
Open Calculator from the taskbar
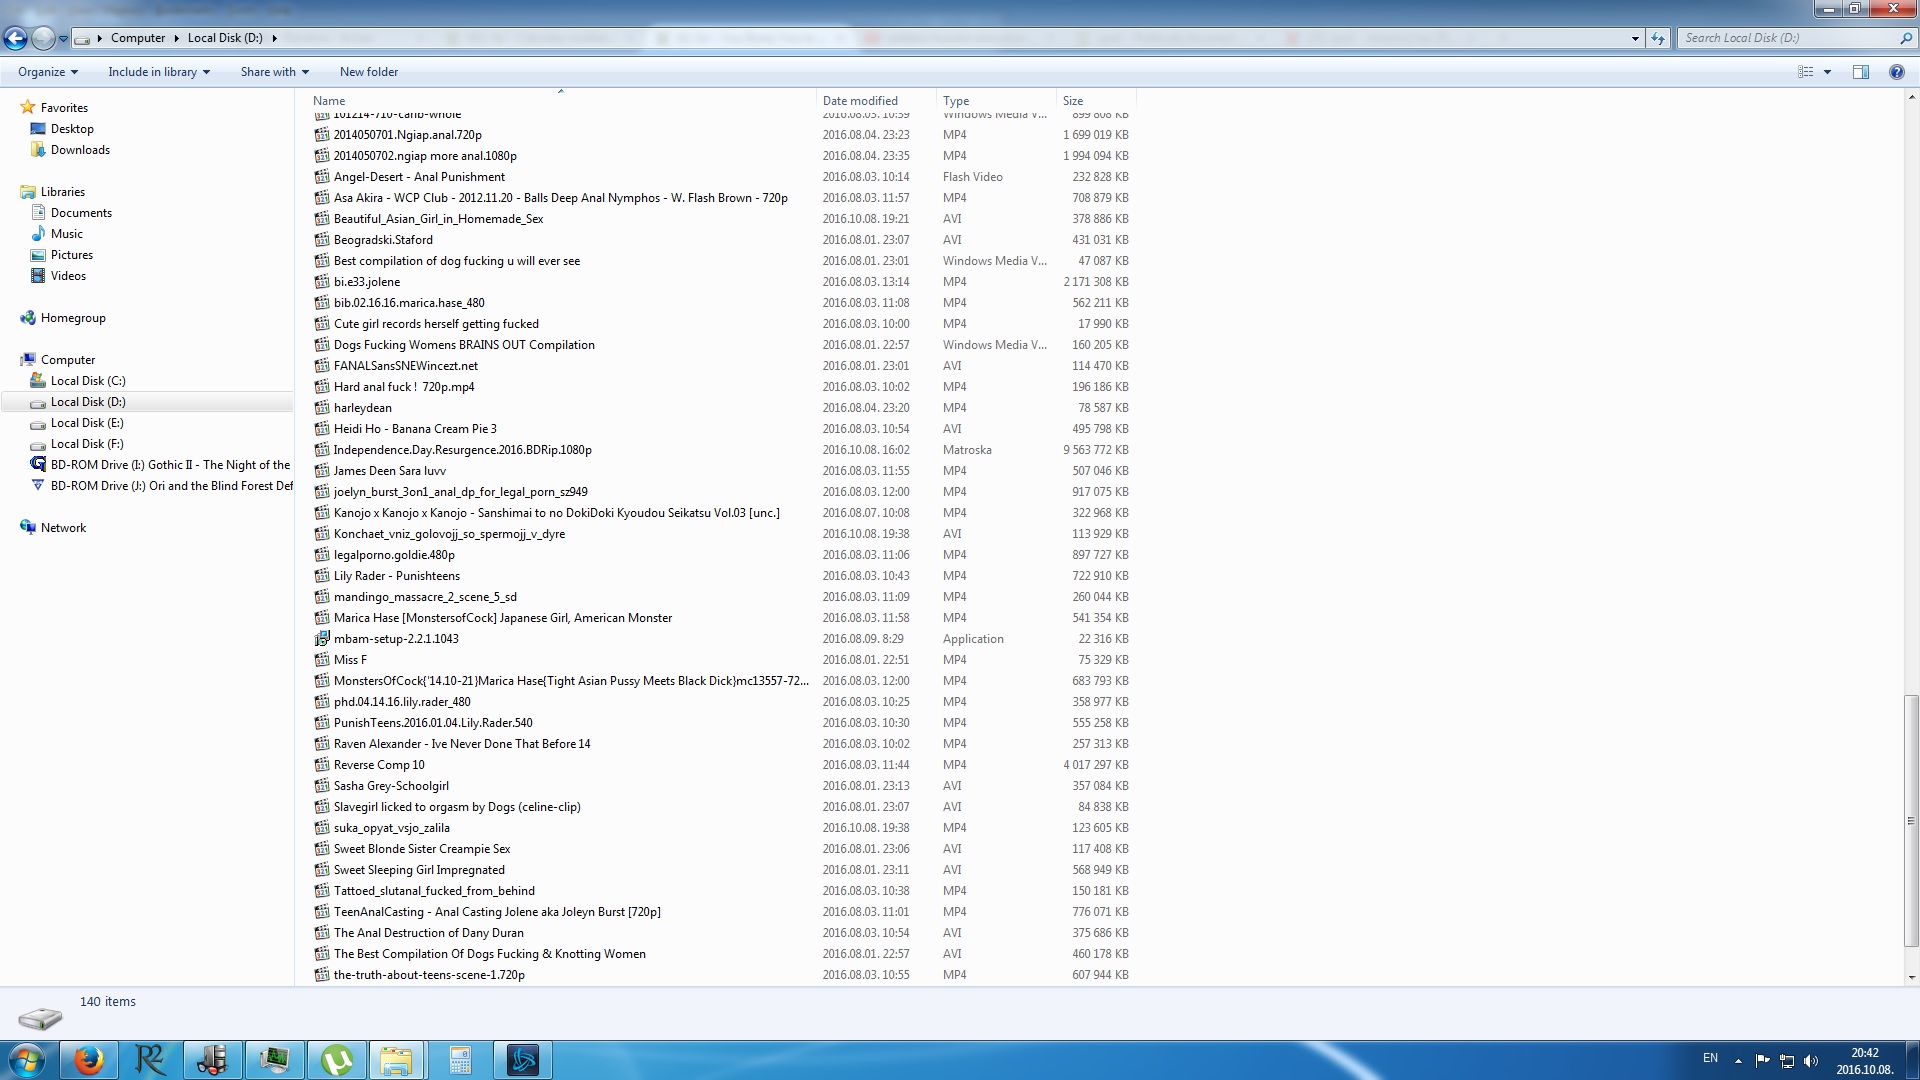coord(460,1060)
